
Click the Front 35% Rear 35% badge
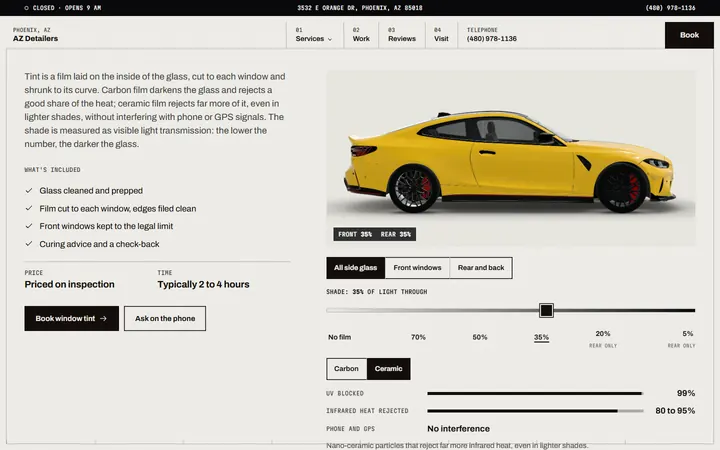375,234
